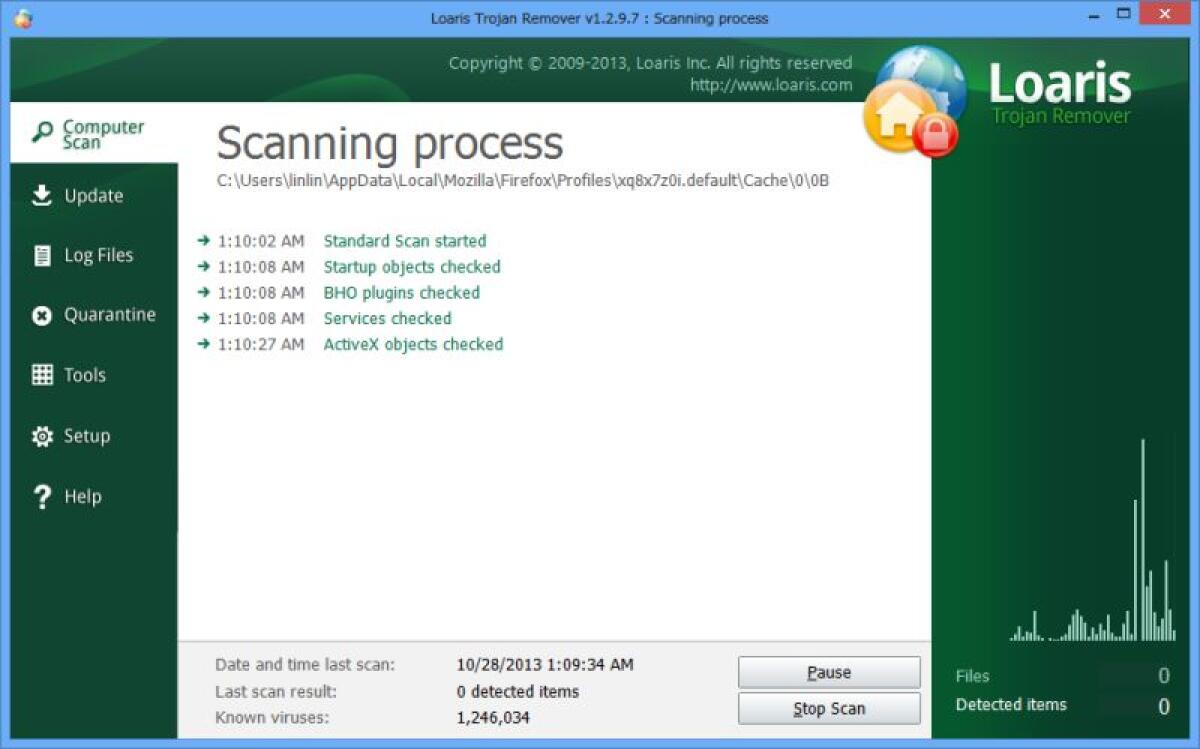Click the ActiveX objects checked log entry
Viewport: 1200px width, 749px height.
[413, 344]
